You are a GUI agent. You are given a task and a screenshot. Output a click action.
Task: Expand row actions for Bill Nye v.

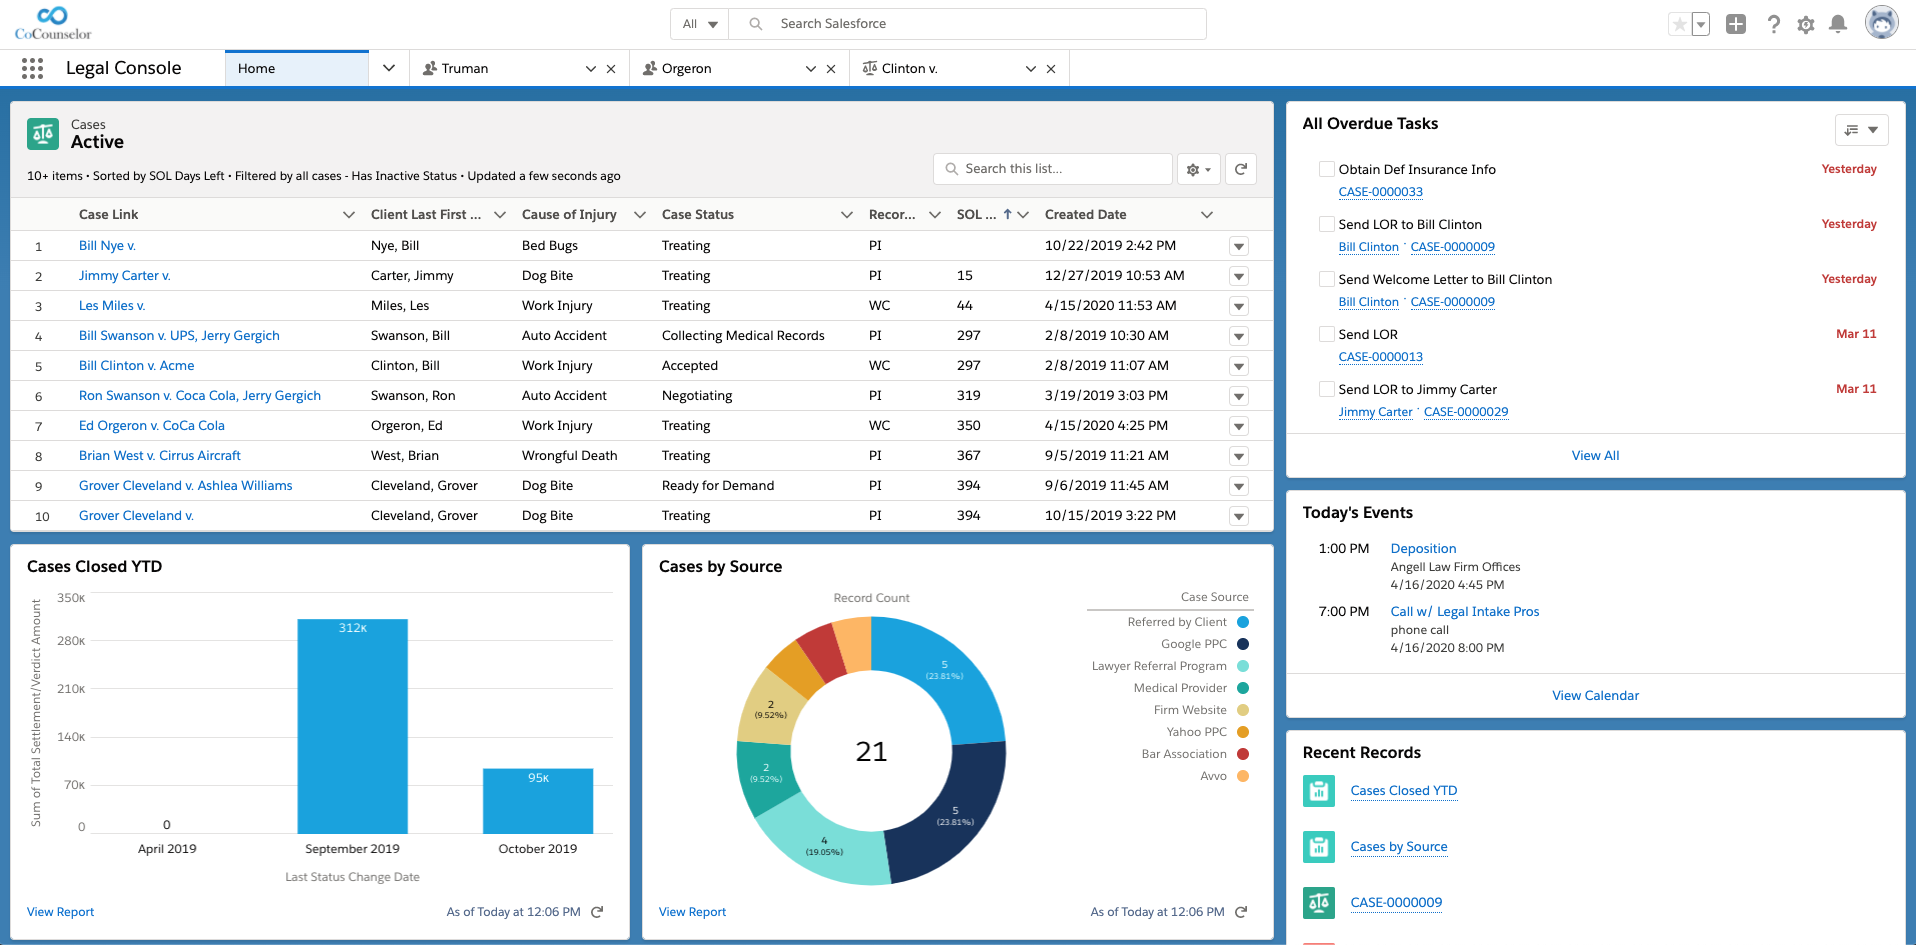pyautogui.click(x=1239, y=246)
